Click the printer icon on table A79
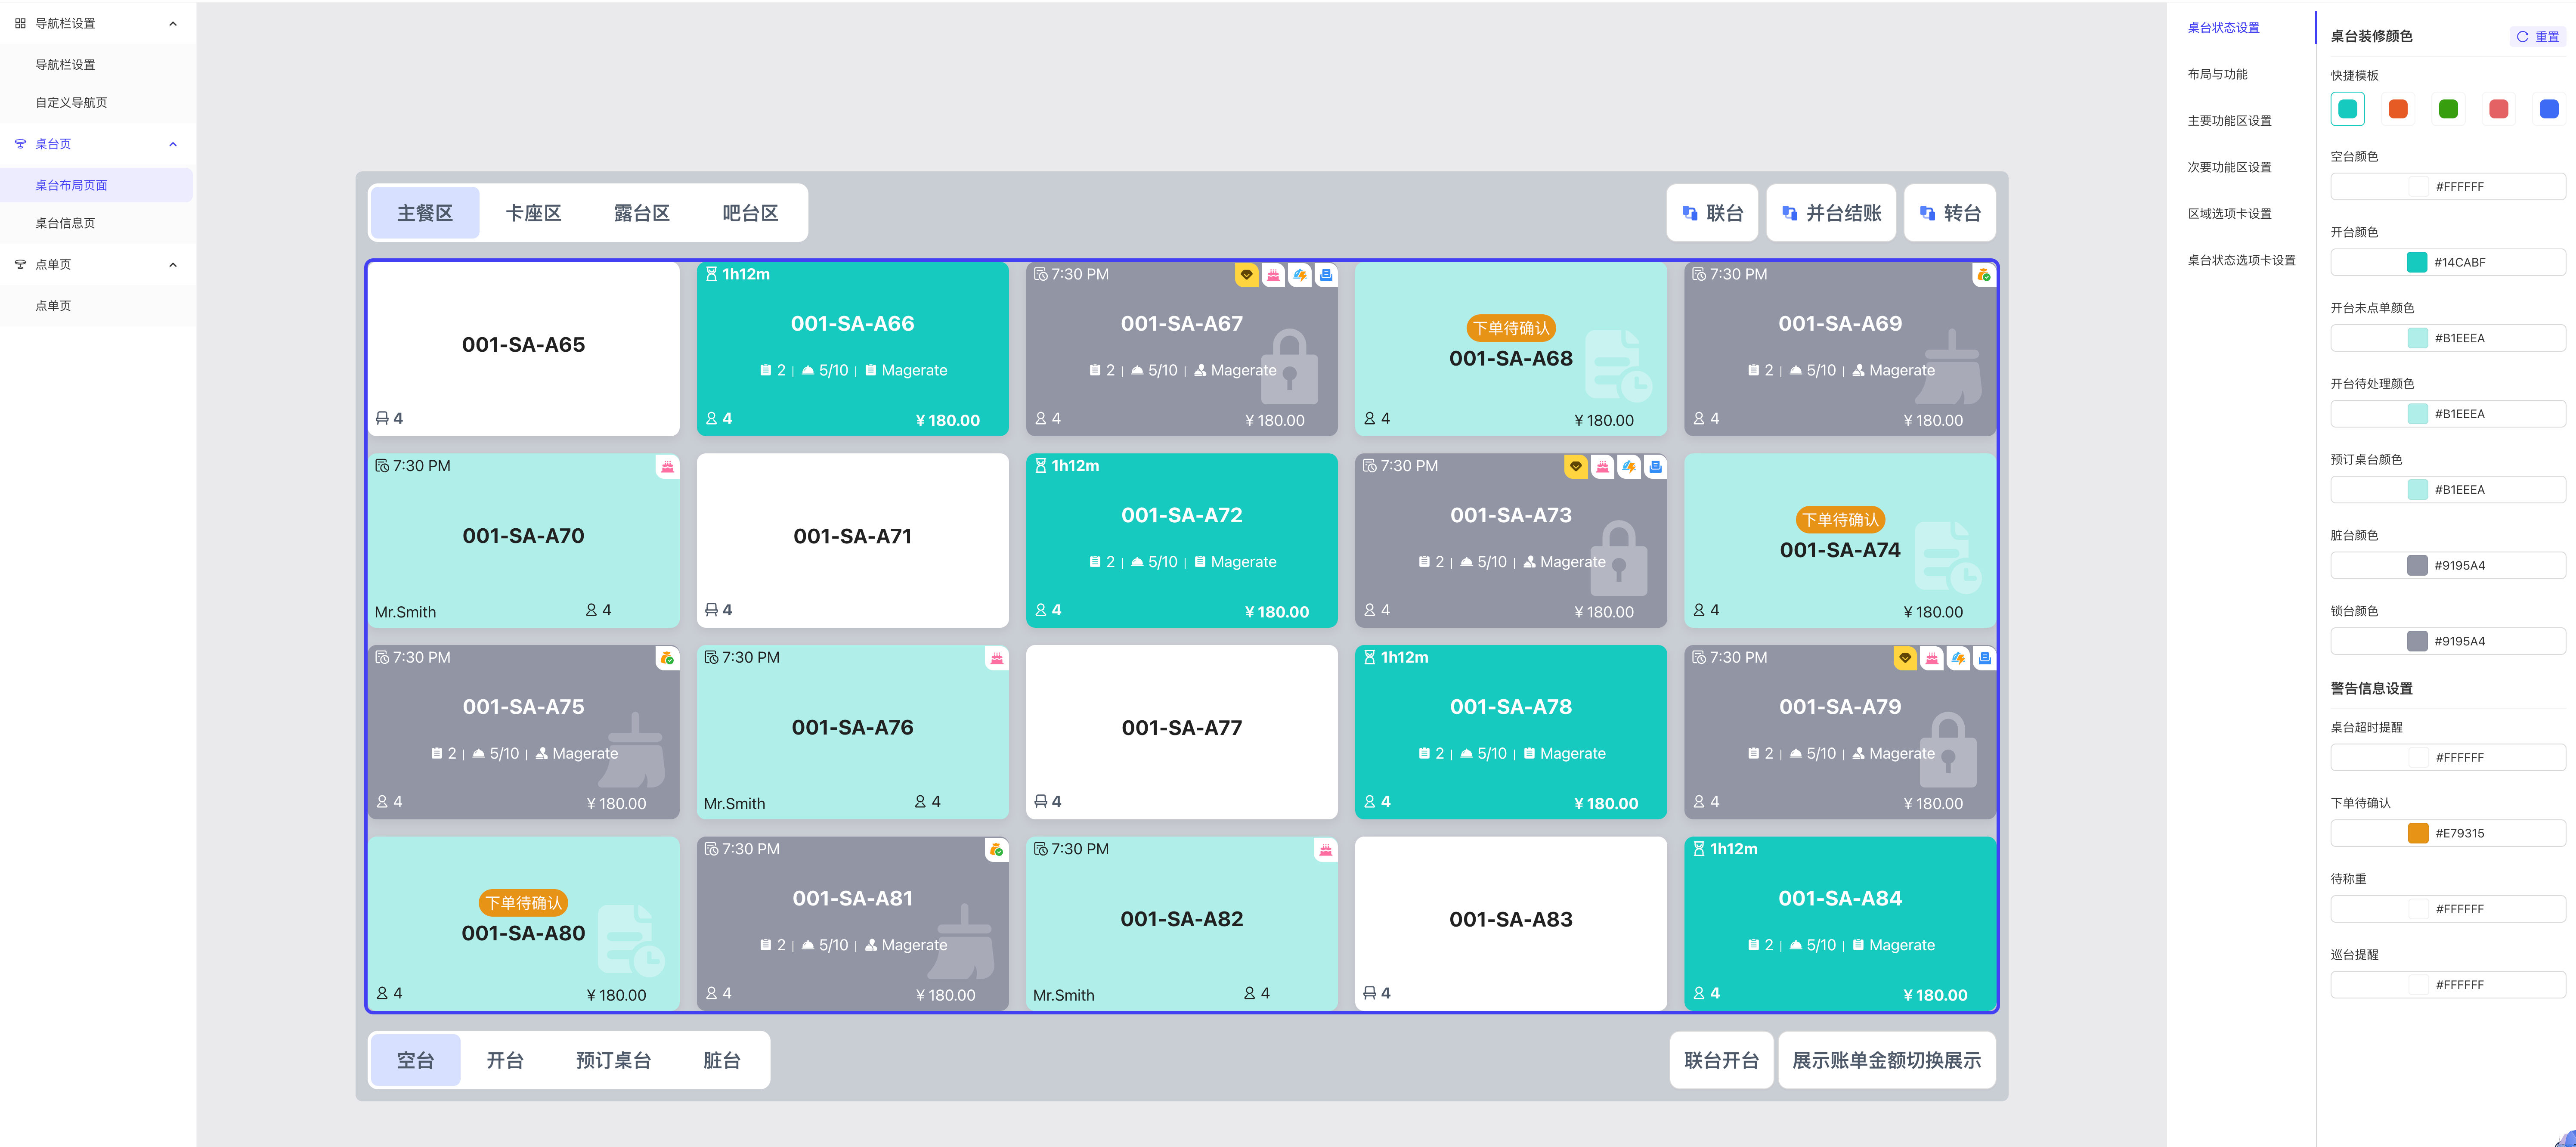Image resolution: width=2576 pixels, height=1147 pixels. click(1984, 658)
